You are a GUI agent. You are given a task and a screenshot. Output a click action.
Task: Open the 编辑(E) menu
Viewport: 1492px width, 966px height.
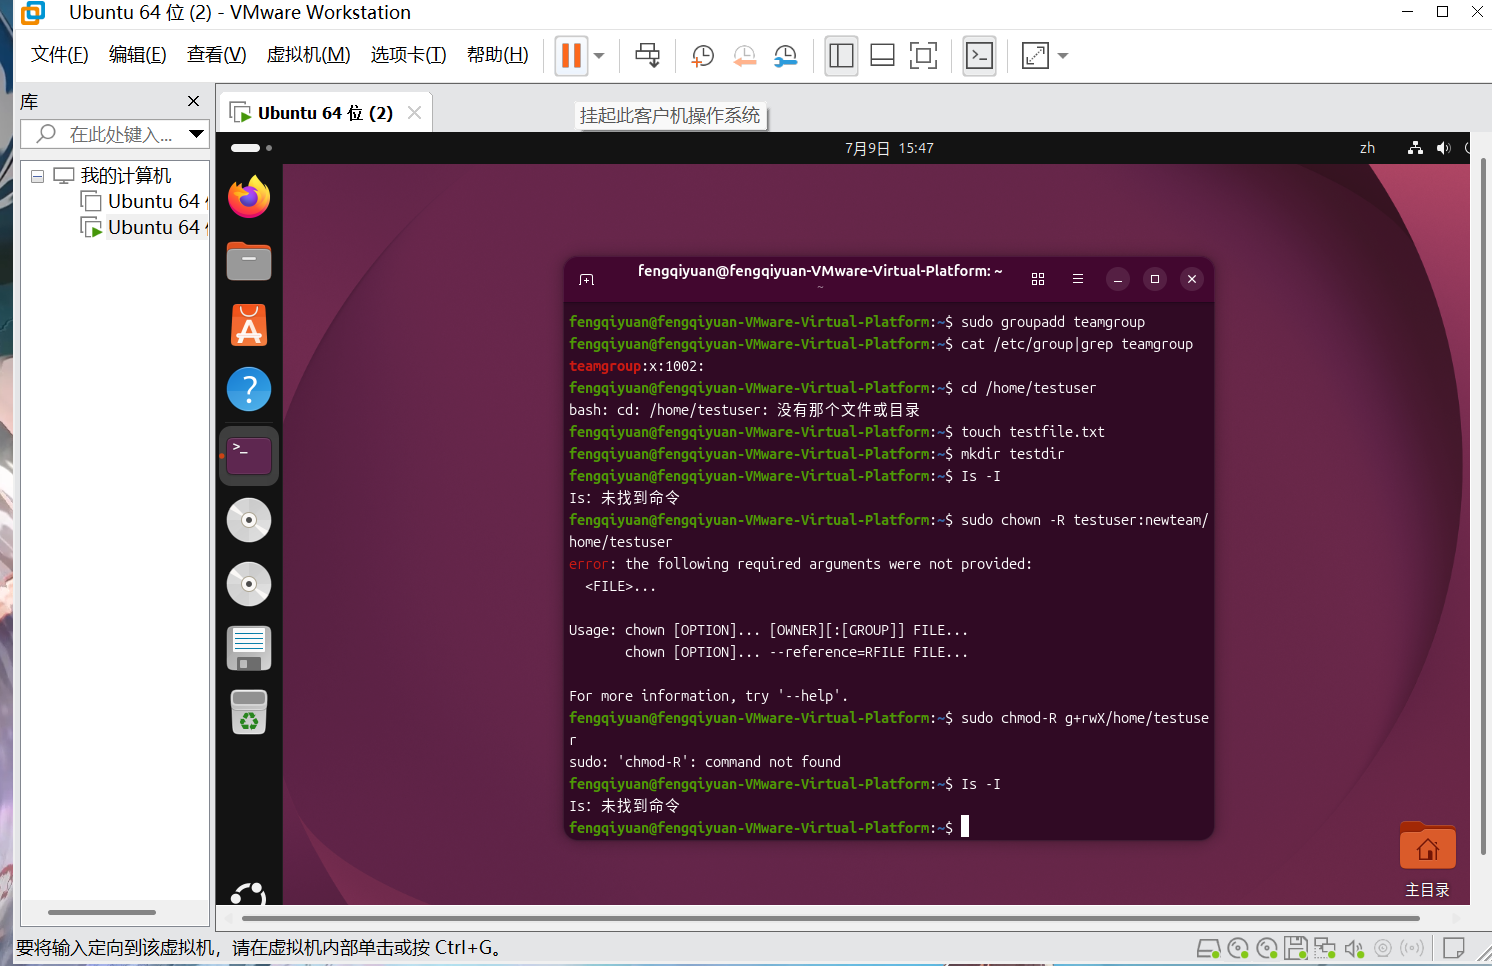(x=137, y=55)
